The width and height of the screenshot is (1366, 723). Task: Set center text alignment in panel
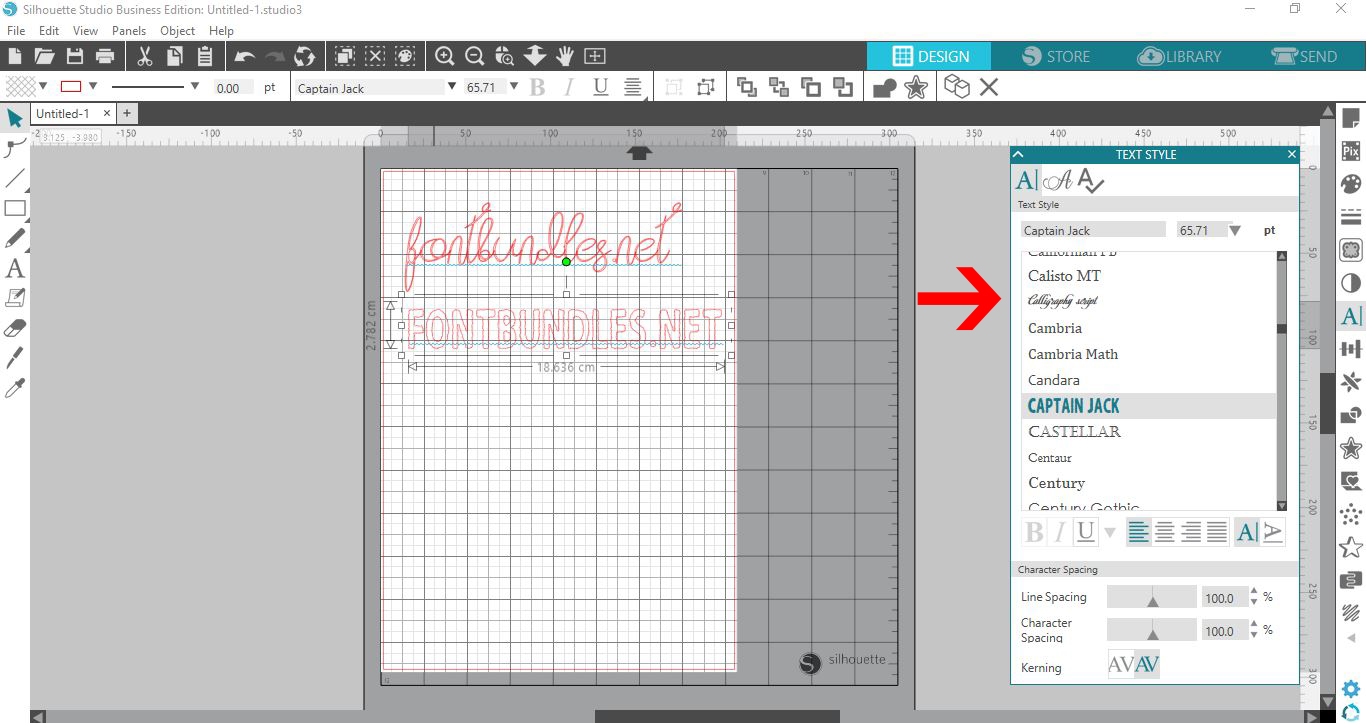click(1165, 532)
